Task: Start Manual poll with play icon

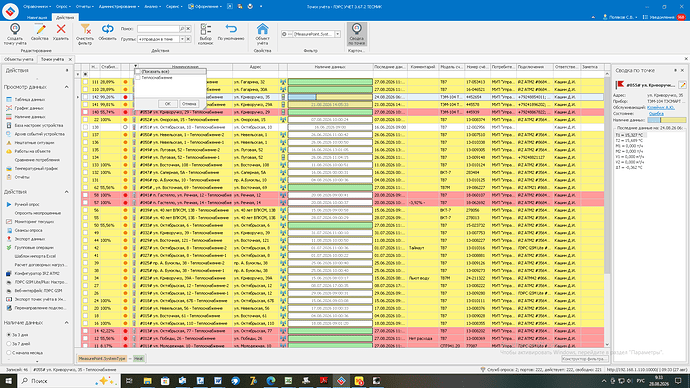Action: (27, 205)
